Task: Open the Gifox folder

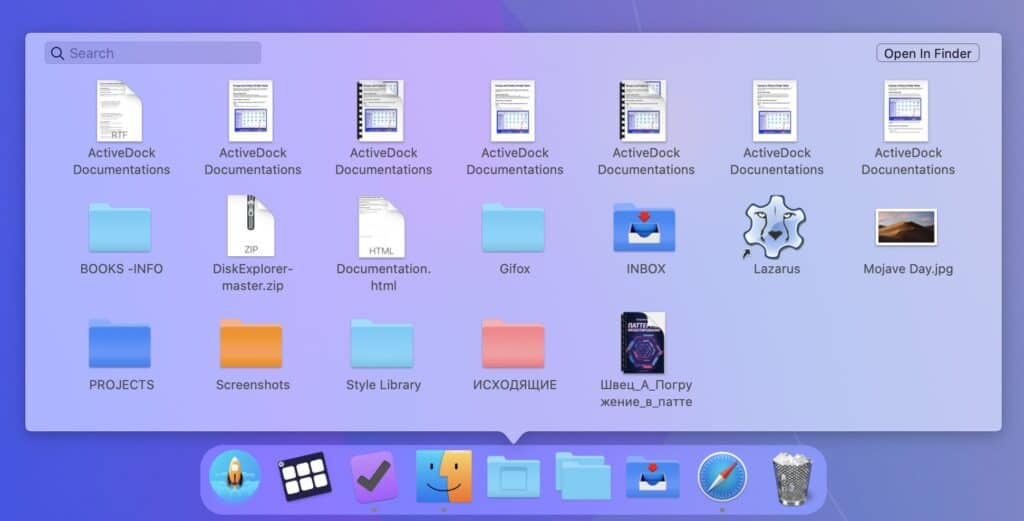Action: [513, 228]
